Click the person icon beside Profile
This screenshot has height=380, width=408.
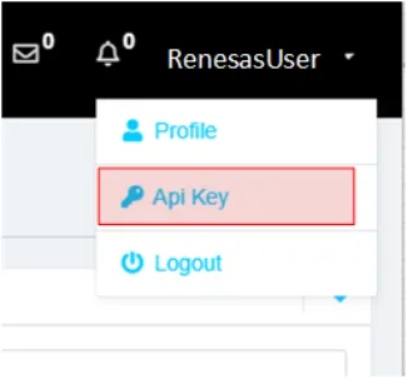(x=133, y=131)
